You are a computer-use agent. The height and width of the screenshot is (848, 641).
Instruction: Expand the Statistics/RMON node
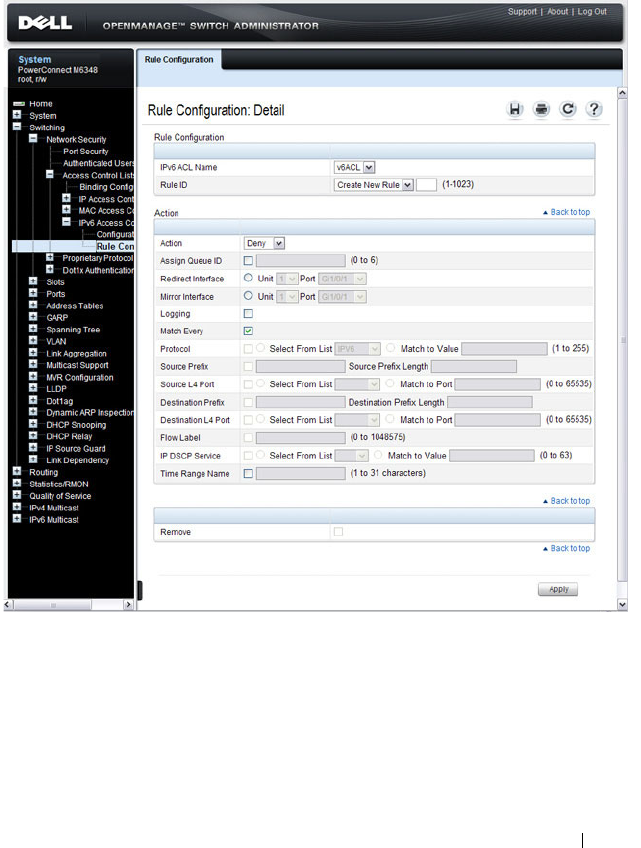coord(17,483)
